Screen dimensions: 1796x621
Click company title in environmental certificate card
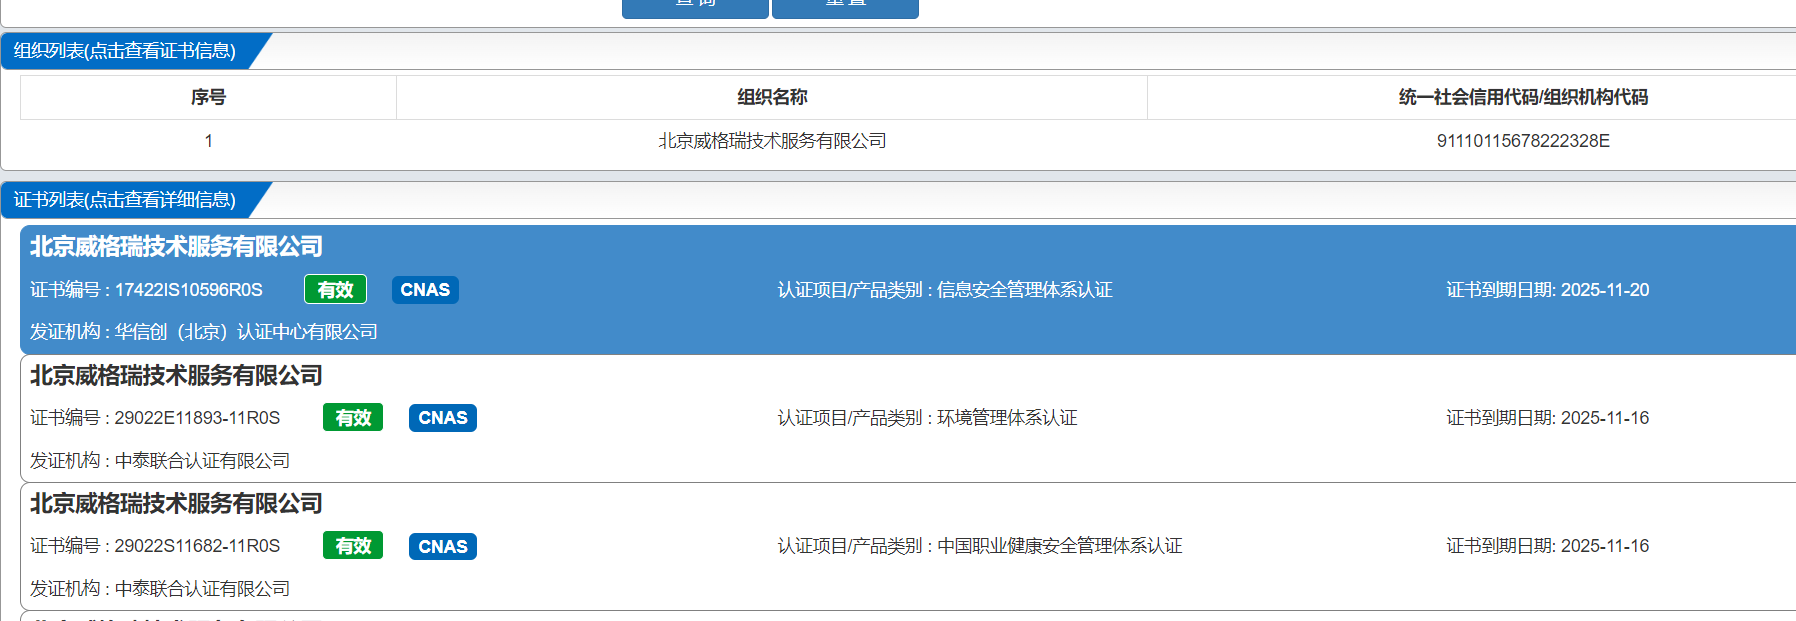click(176, 376)
